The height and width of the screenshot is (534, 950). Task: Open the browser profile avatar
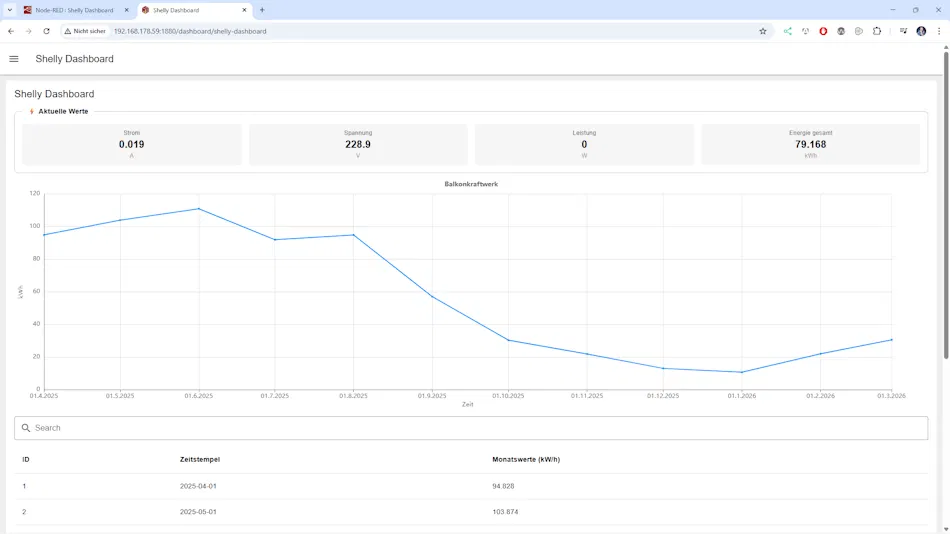click(921, 31)
